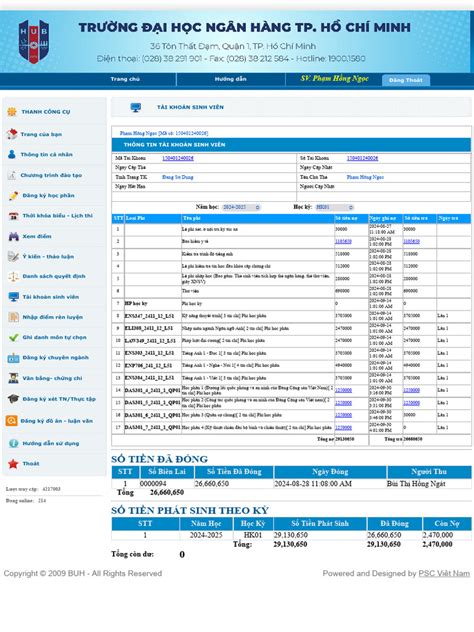Click the Ý kiến - thảo luận icon

(13, 256)
